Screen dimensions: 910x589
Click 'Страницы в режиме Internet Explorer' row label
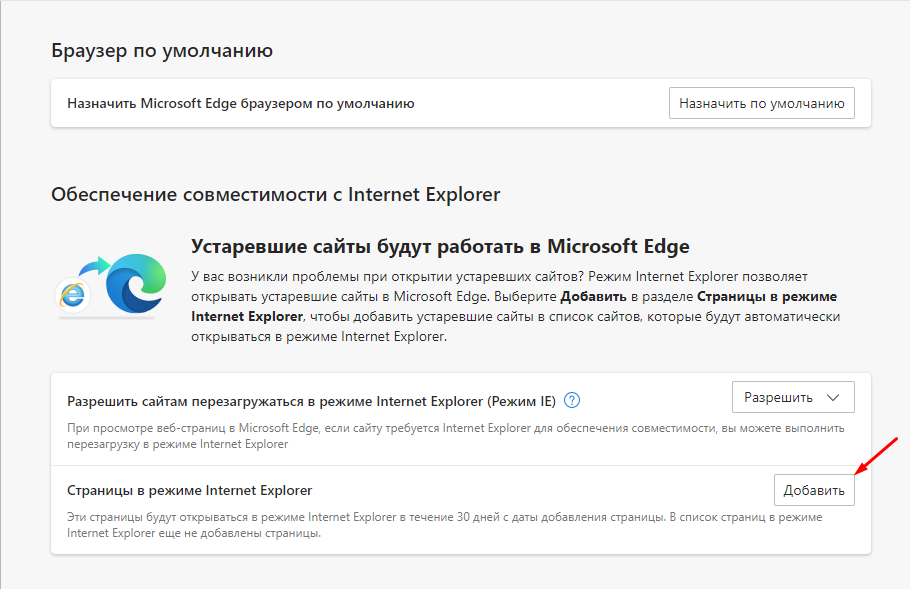click(x=190, y=490)
